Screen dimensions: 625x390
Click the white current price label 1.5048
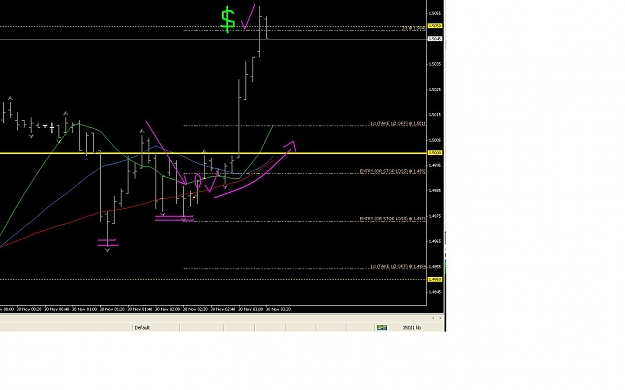pos(434,39)
